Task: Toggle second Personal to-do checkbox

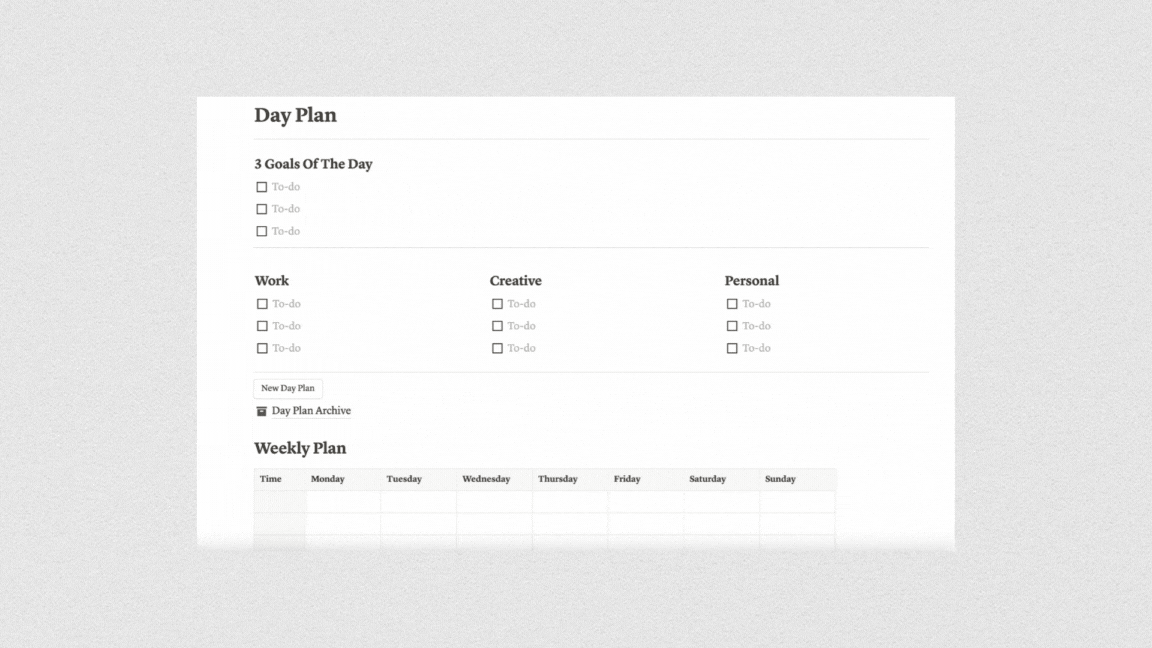Action: [x=732, y=326]
